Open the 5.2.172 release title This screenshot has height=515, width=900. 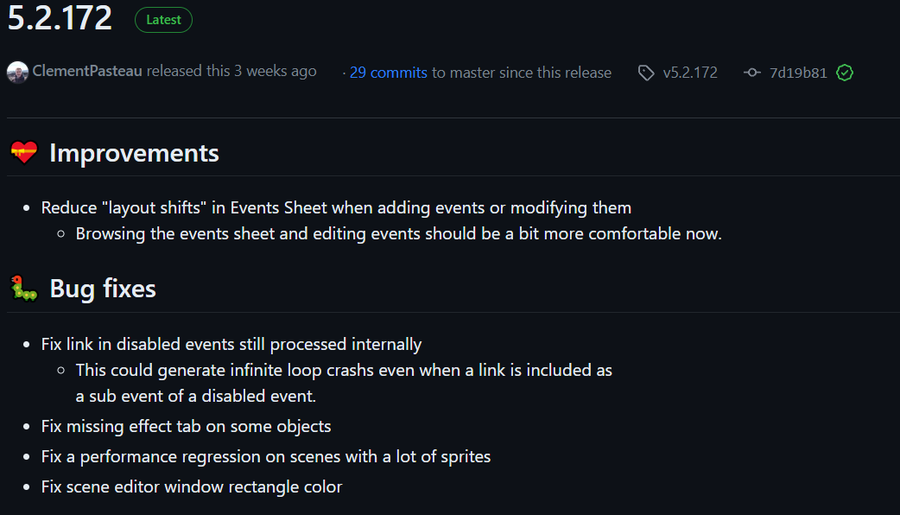(x=60, y=18)
